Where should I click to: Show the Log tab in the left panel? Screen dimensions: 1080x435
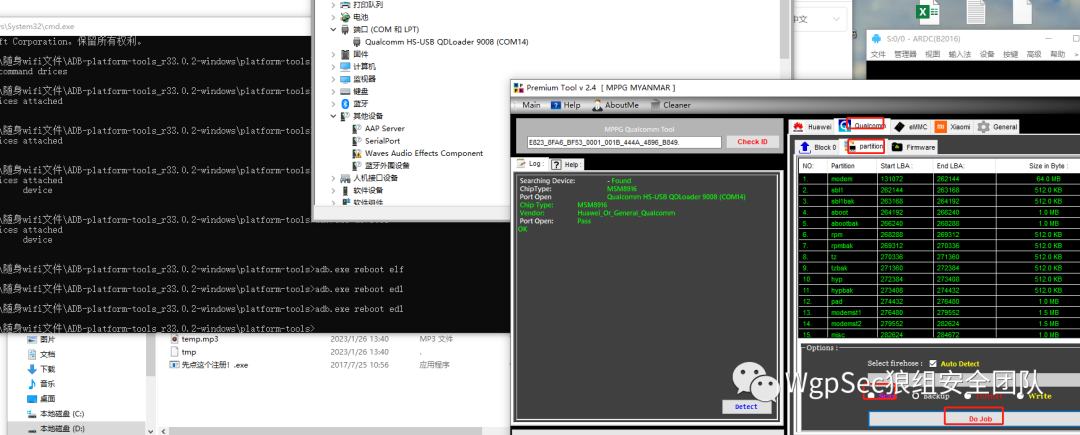pyautogui.click(x=530, y=164)
